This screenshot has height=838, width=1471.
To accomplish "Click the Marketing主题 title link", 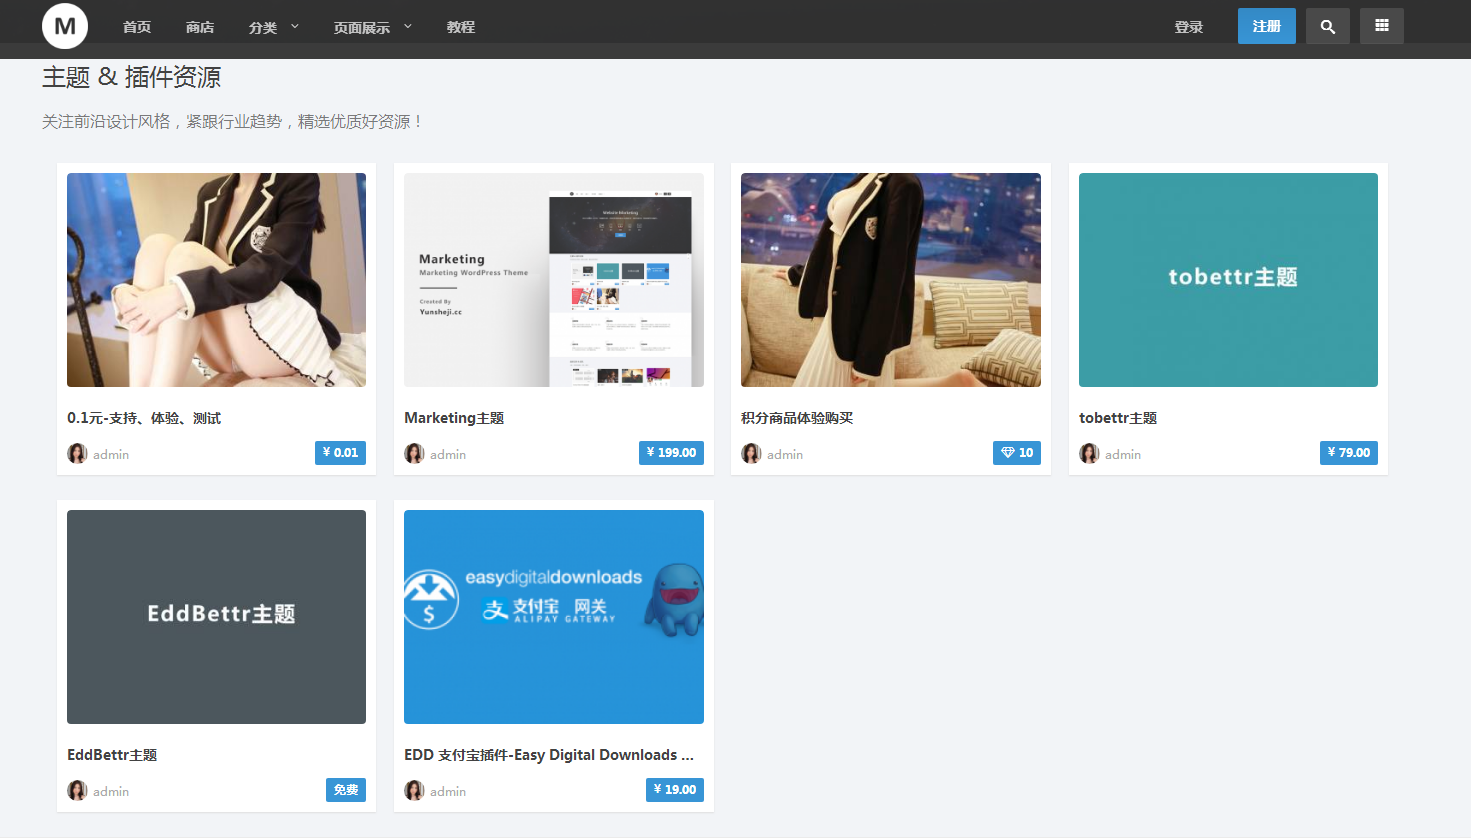I will click(x=454, y=418).
